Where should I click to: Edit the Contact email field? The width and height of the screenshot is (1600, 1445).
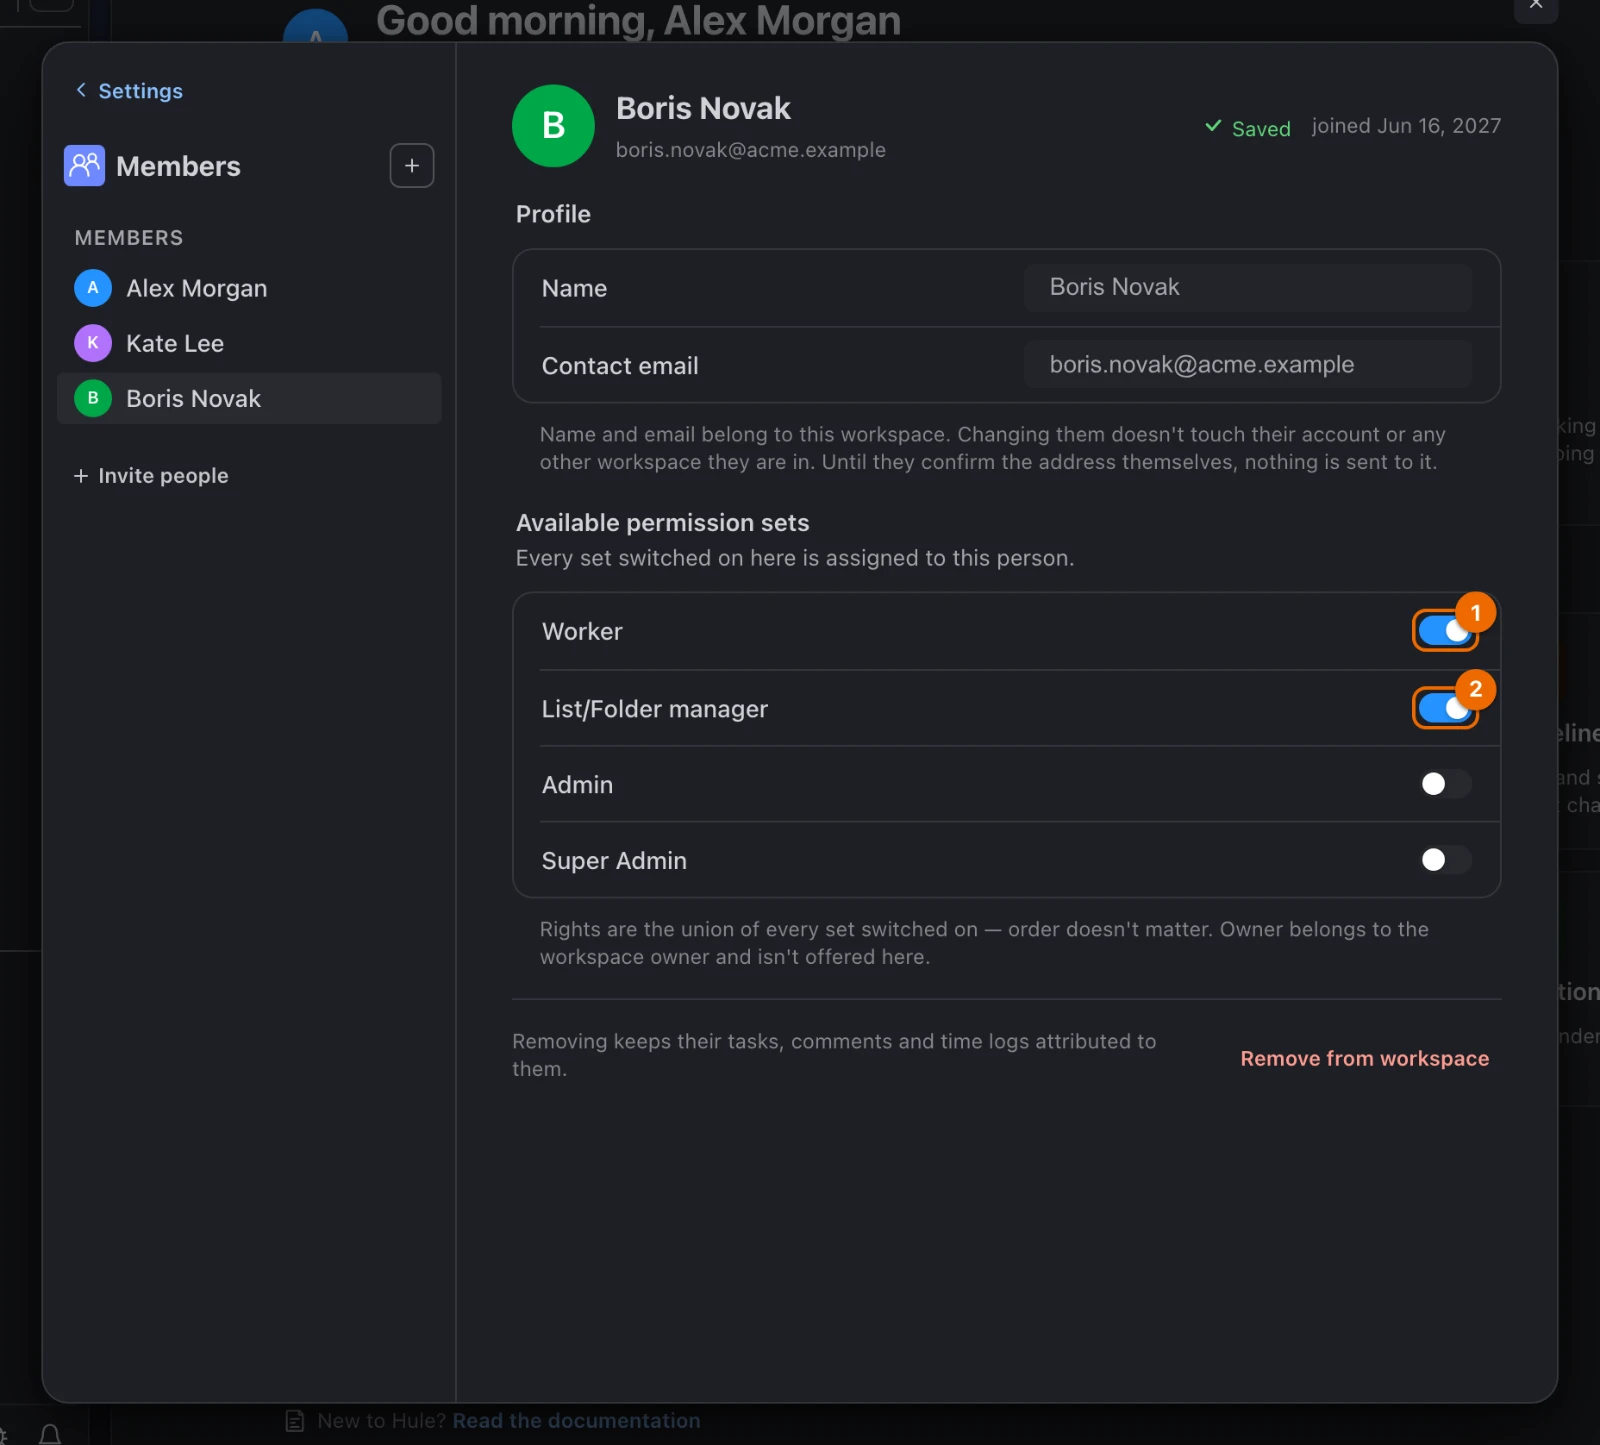tap(1247, 364)
